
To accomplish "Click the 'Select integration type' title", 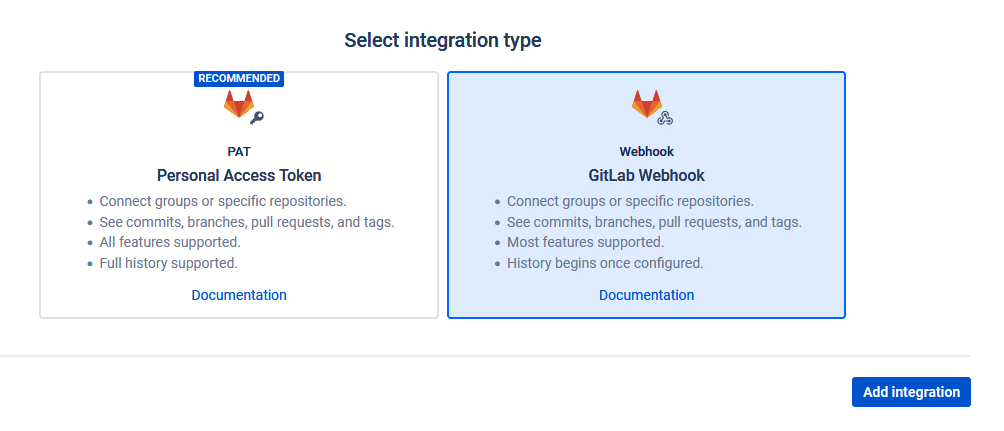I will pyautogui.click(x=442, y=40).
